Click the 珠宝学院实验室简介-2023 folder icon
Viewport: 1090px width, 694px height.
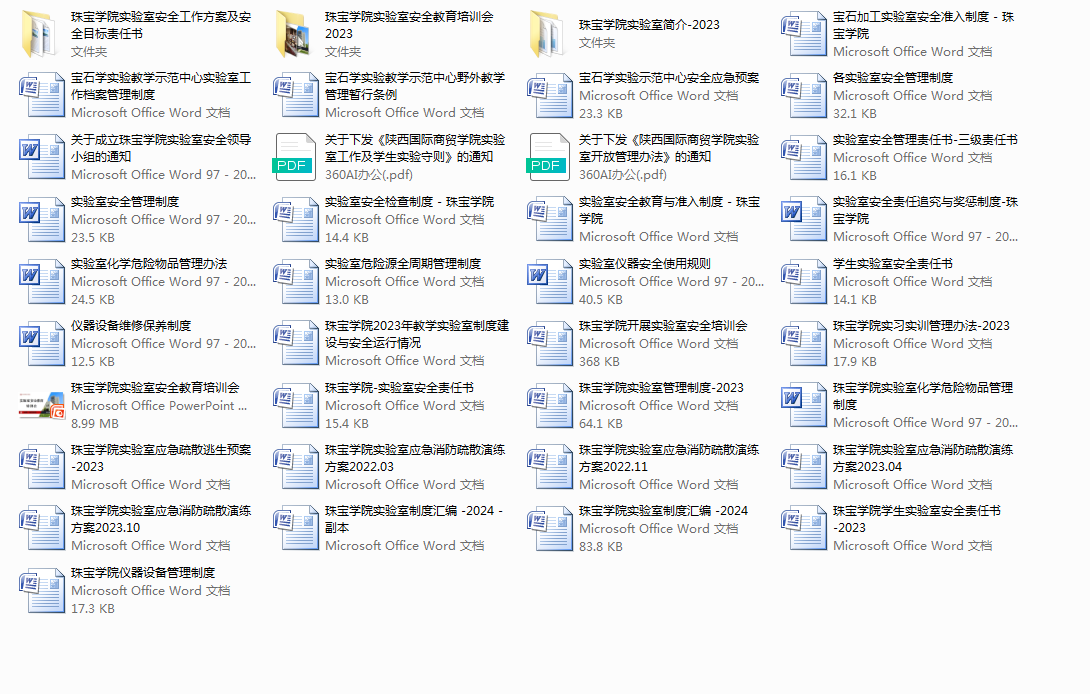click(x=548, y=33)
